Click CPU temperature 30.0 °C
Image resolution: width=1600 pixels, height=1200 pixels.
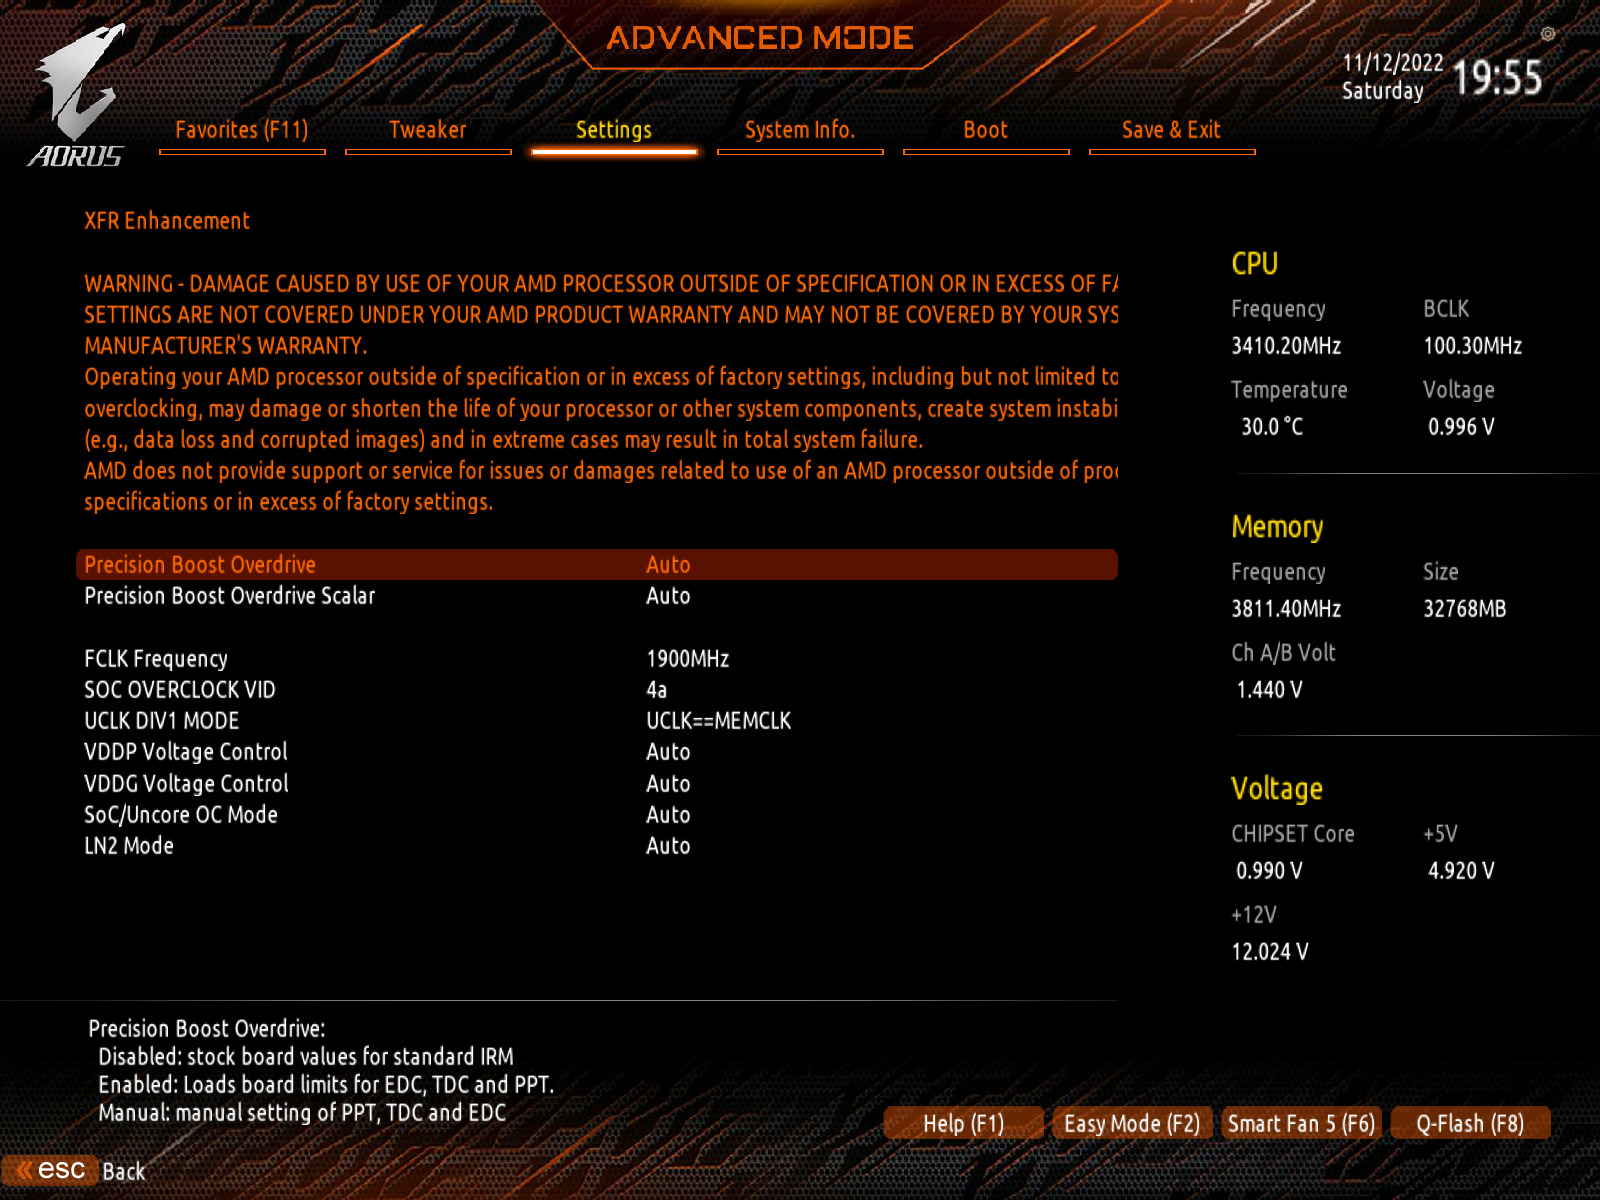[x=1273, y=427]
